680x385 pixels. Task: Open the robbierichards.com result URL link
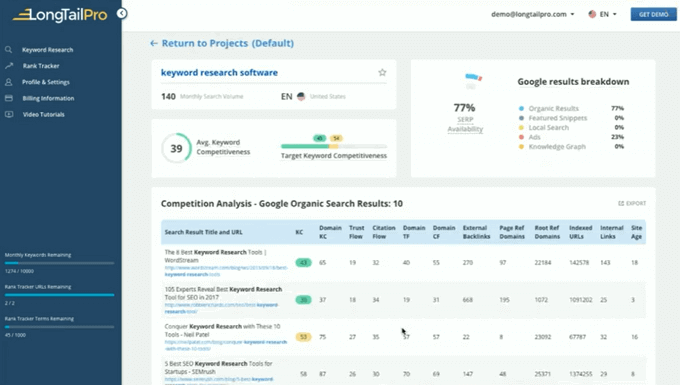tap(221, 308)
